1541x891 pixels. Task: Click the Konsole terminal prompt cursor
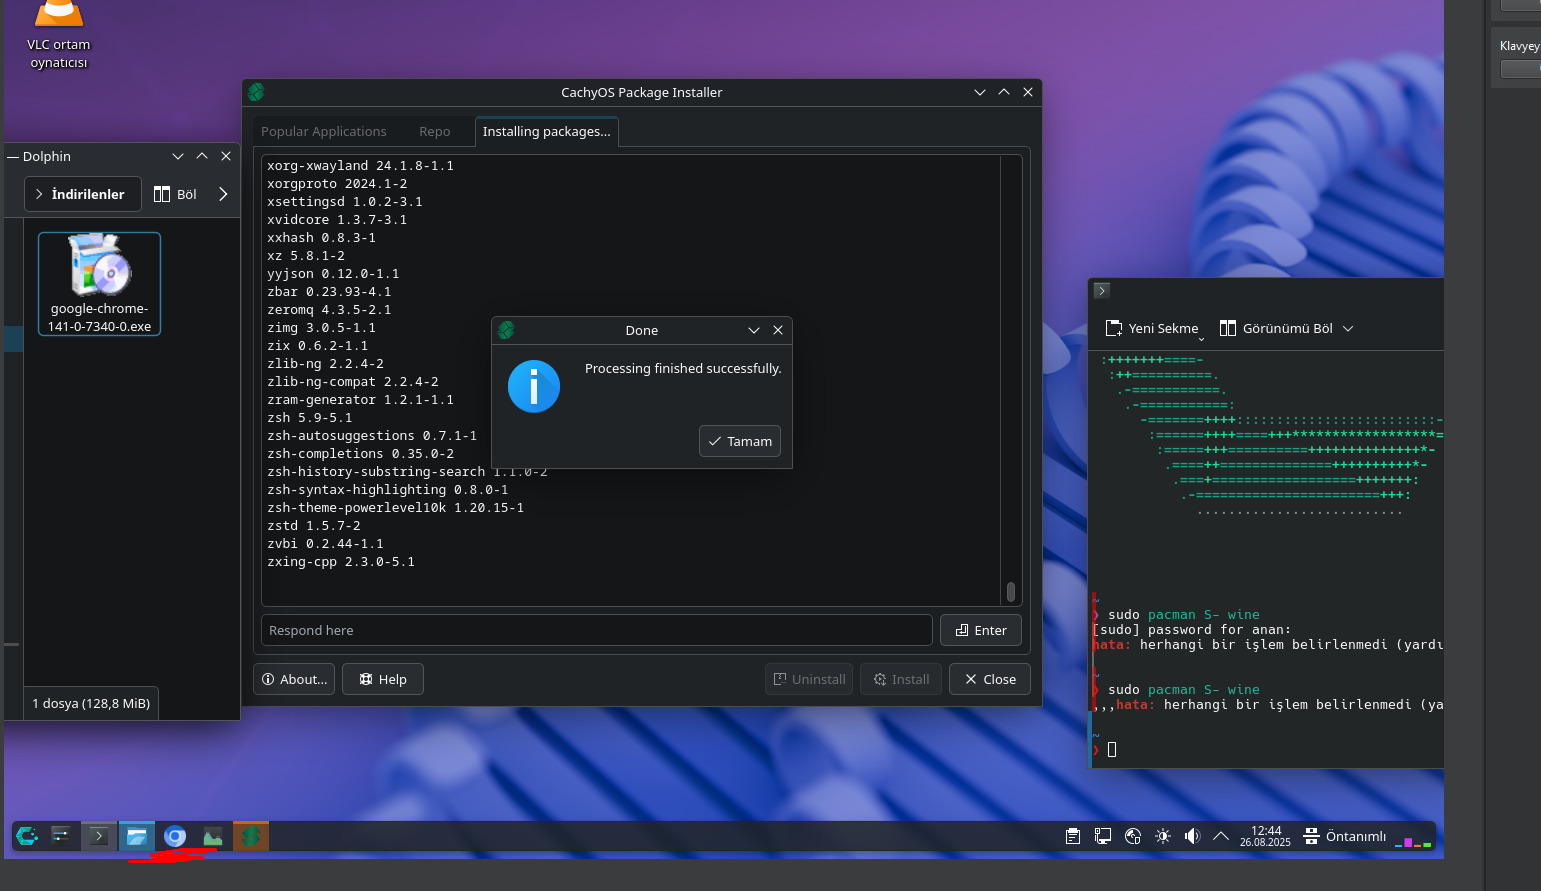(1112, 749)
